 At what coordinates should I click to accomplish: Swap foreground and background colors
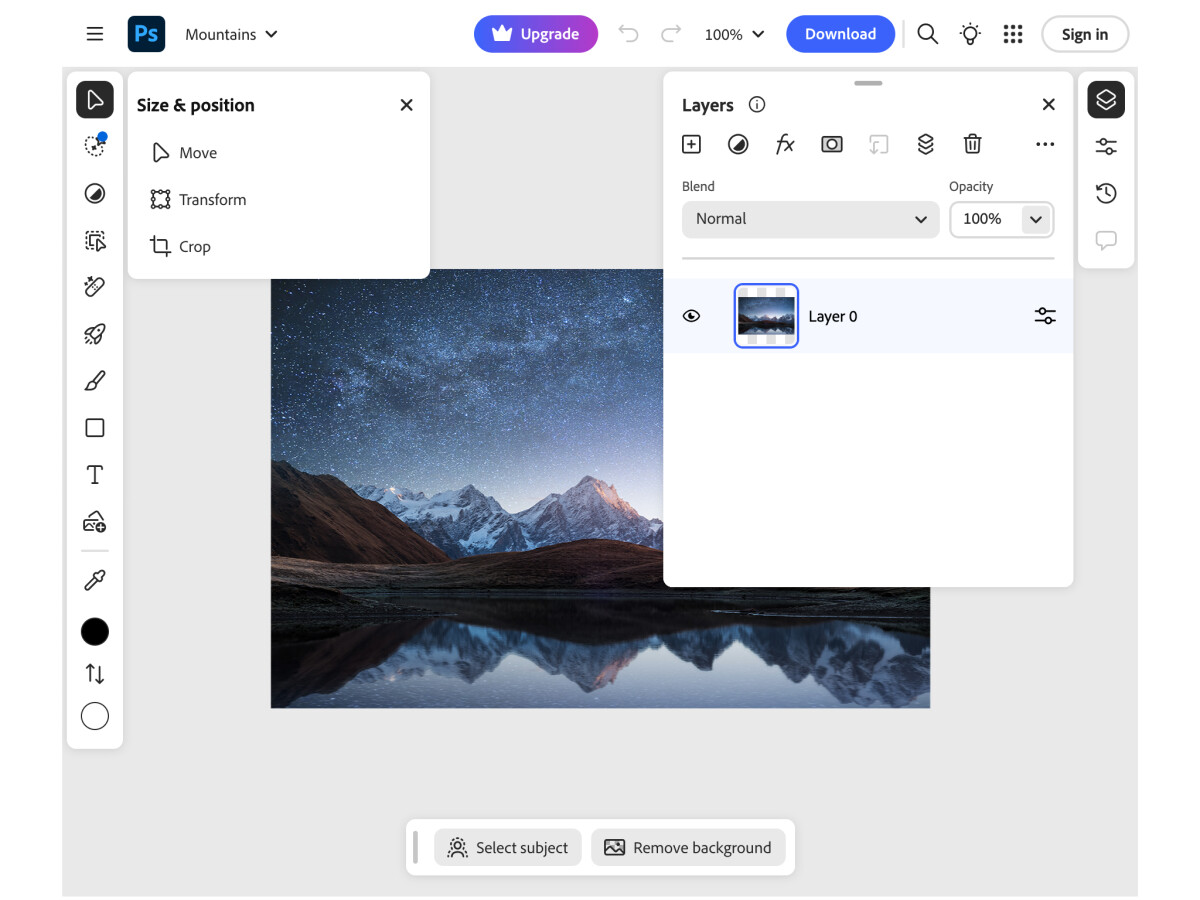tap(95, 674)
